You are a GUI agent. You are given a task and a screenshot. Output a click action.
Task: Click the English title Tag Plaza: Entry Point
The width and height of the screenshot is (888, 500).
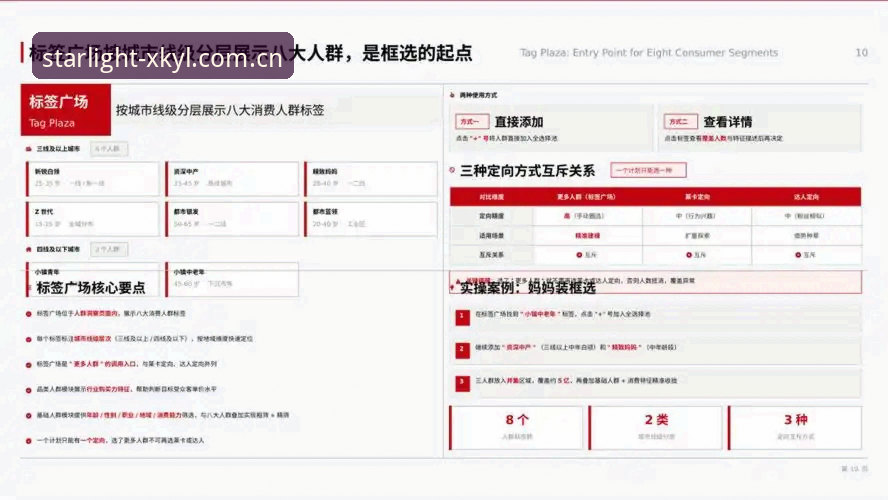[648, 53]
